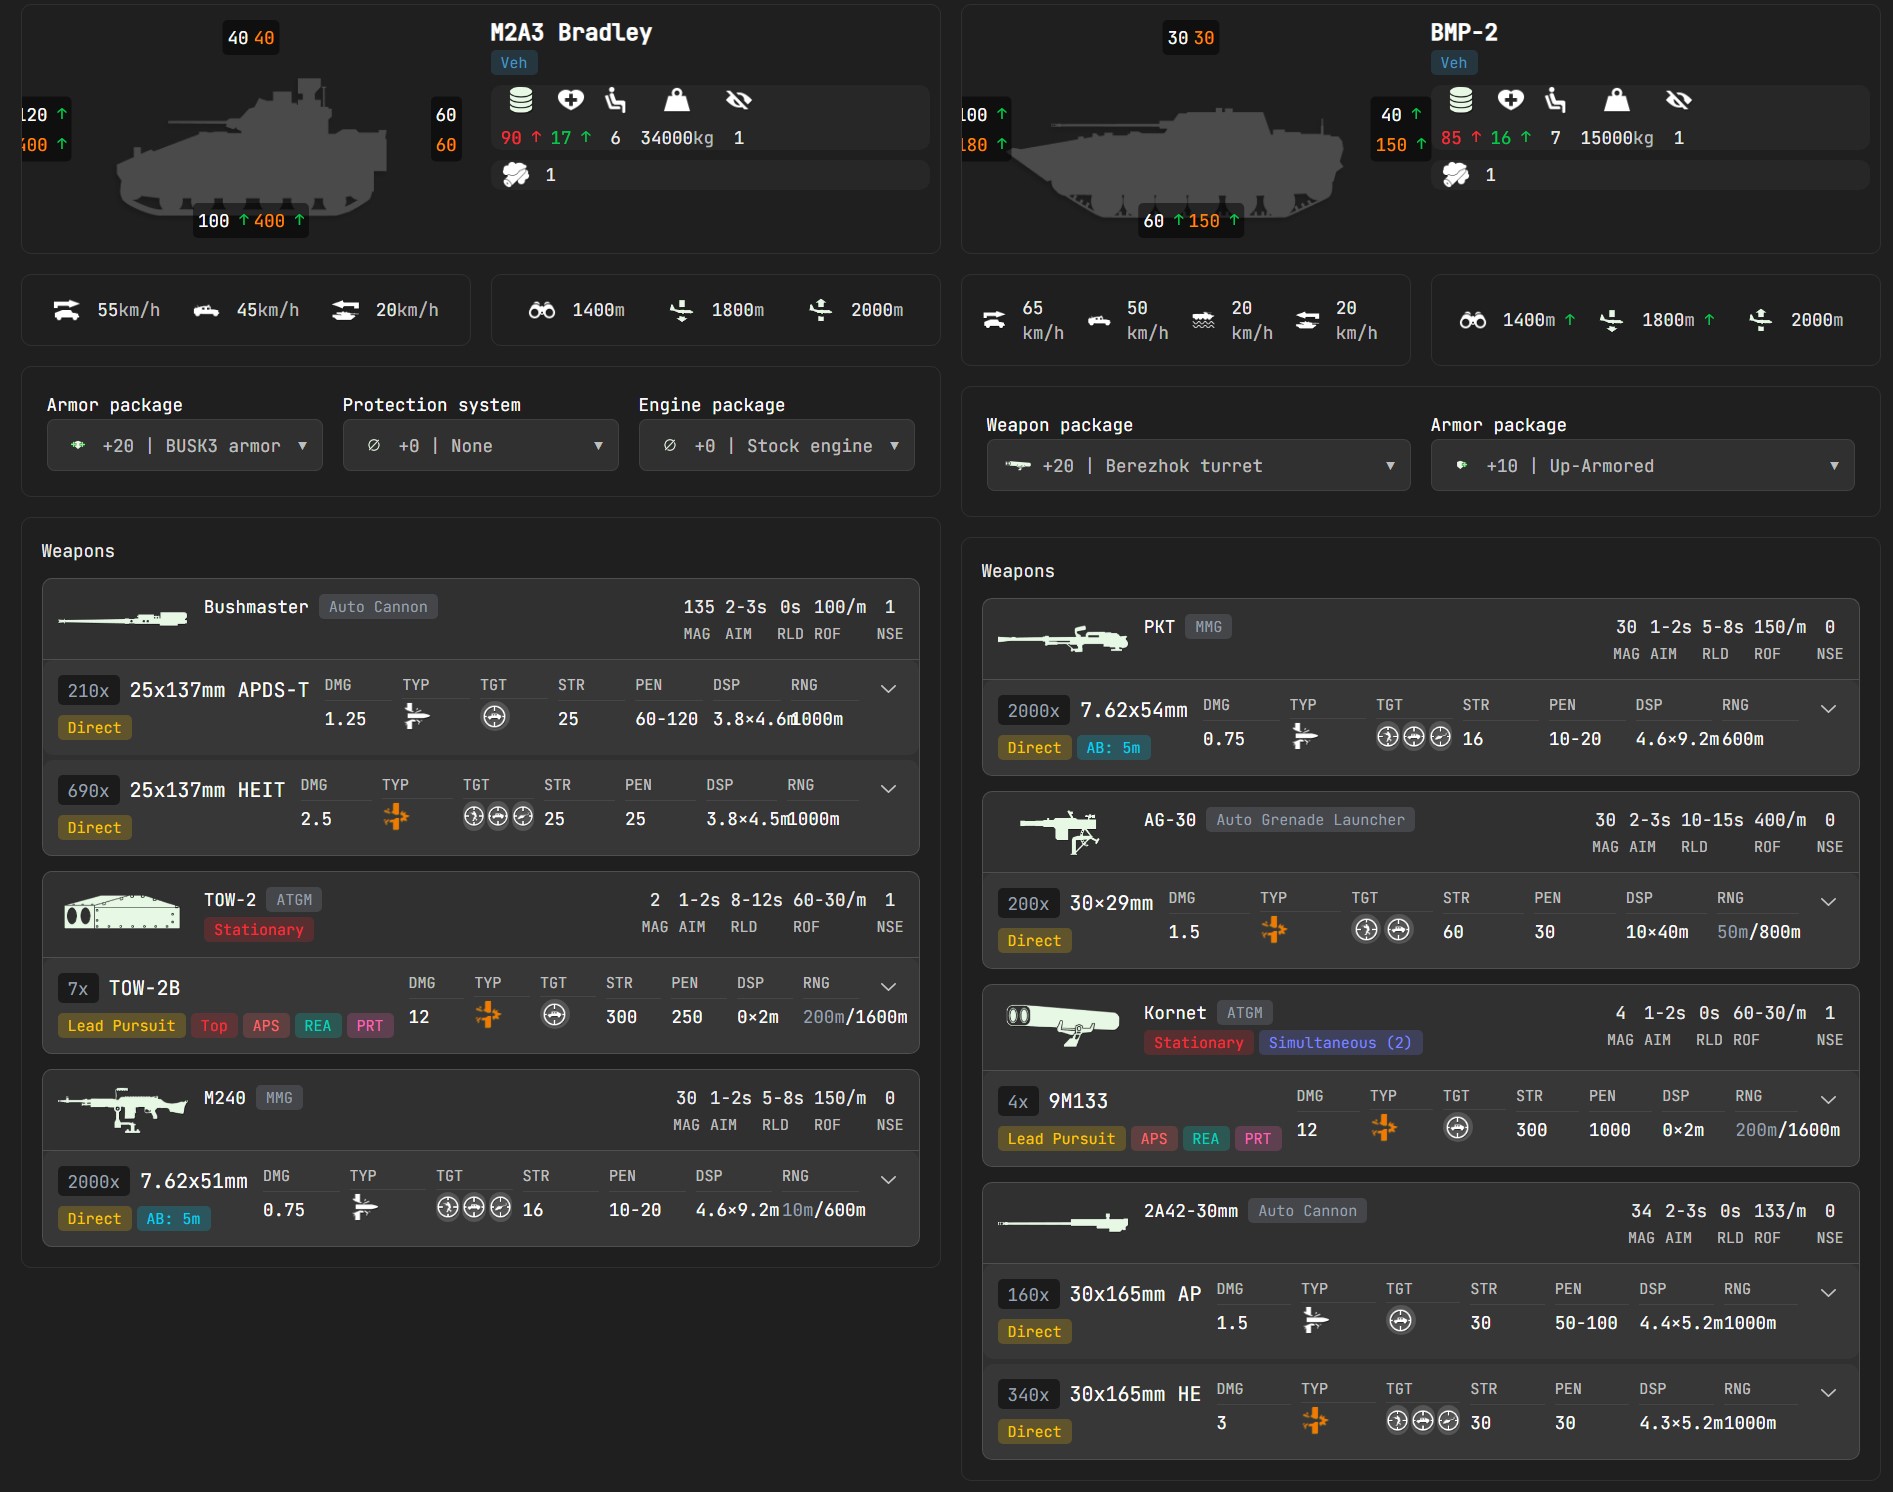This screenshot has width=1893, height=1492.
Task: Click the APS tag on 9M133 row
Action: click(x=1154, y=1138)
